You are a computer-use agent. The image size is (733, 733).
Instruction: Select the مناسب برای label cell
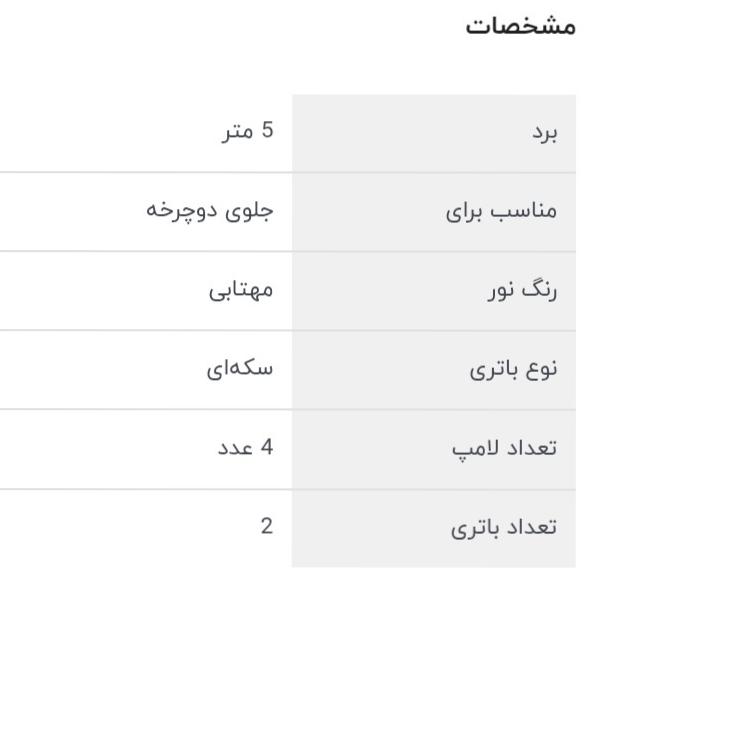click(433, 212)
